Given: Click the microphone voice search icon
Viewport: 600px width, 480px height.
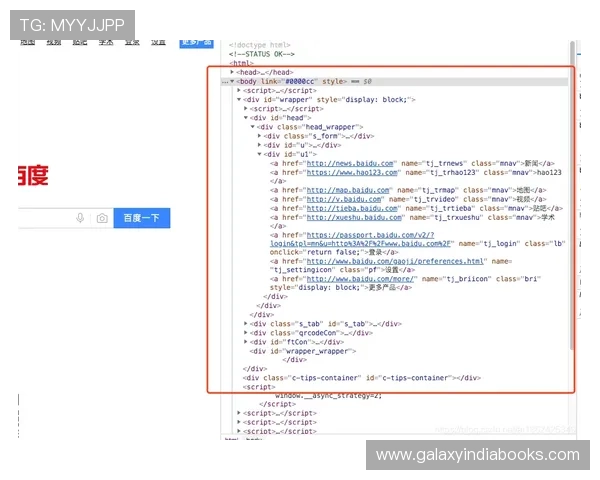Looking at the screenshot, I should click(x=80, y=218).
